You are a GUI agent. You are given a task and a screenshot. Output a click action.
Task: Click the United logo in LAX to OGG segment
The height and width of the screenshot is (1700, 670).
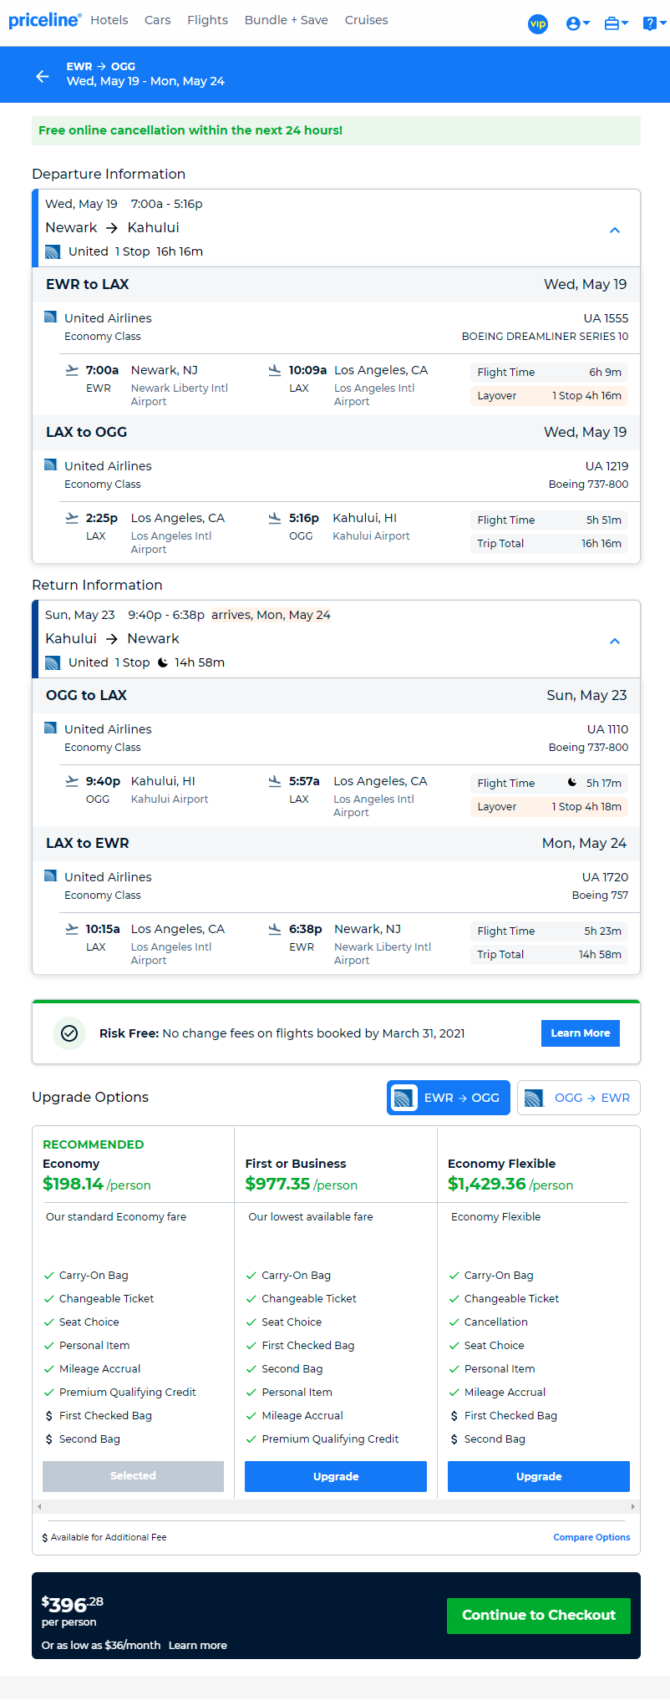[51, 465]
